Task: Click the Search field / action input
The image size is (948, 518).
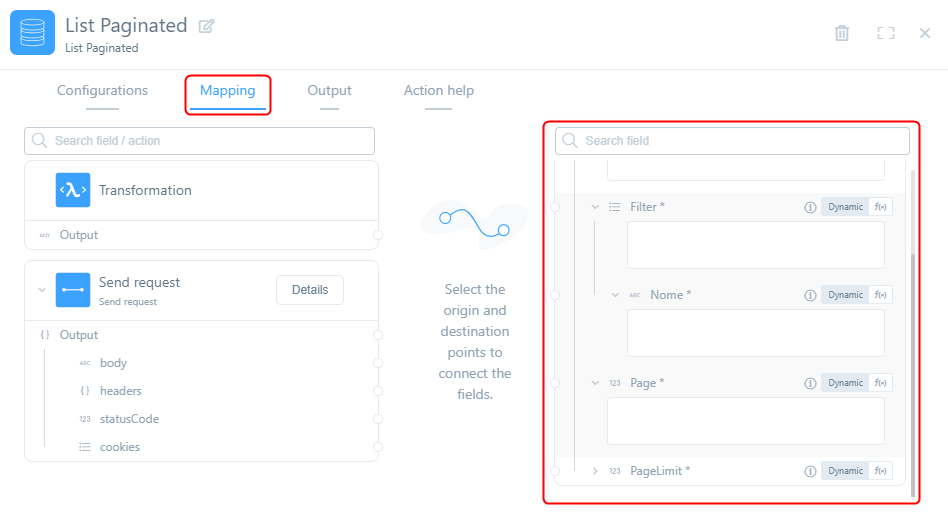Action: [x=200, y=141]
